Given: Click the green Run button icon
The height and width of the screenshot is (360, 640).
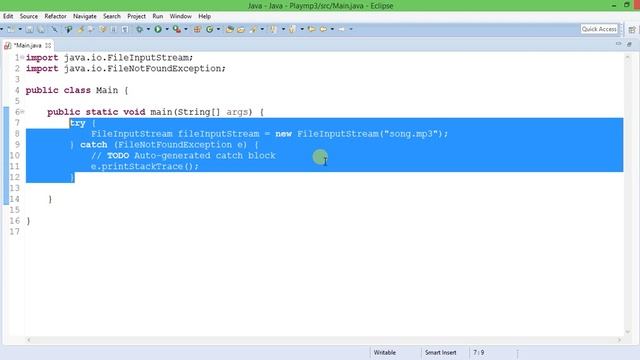Looking at the screenshot, I should (158, 29).
